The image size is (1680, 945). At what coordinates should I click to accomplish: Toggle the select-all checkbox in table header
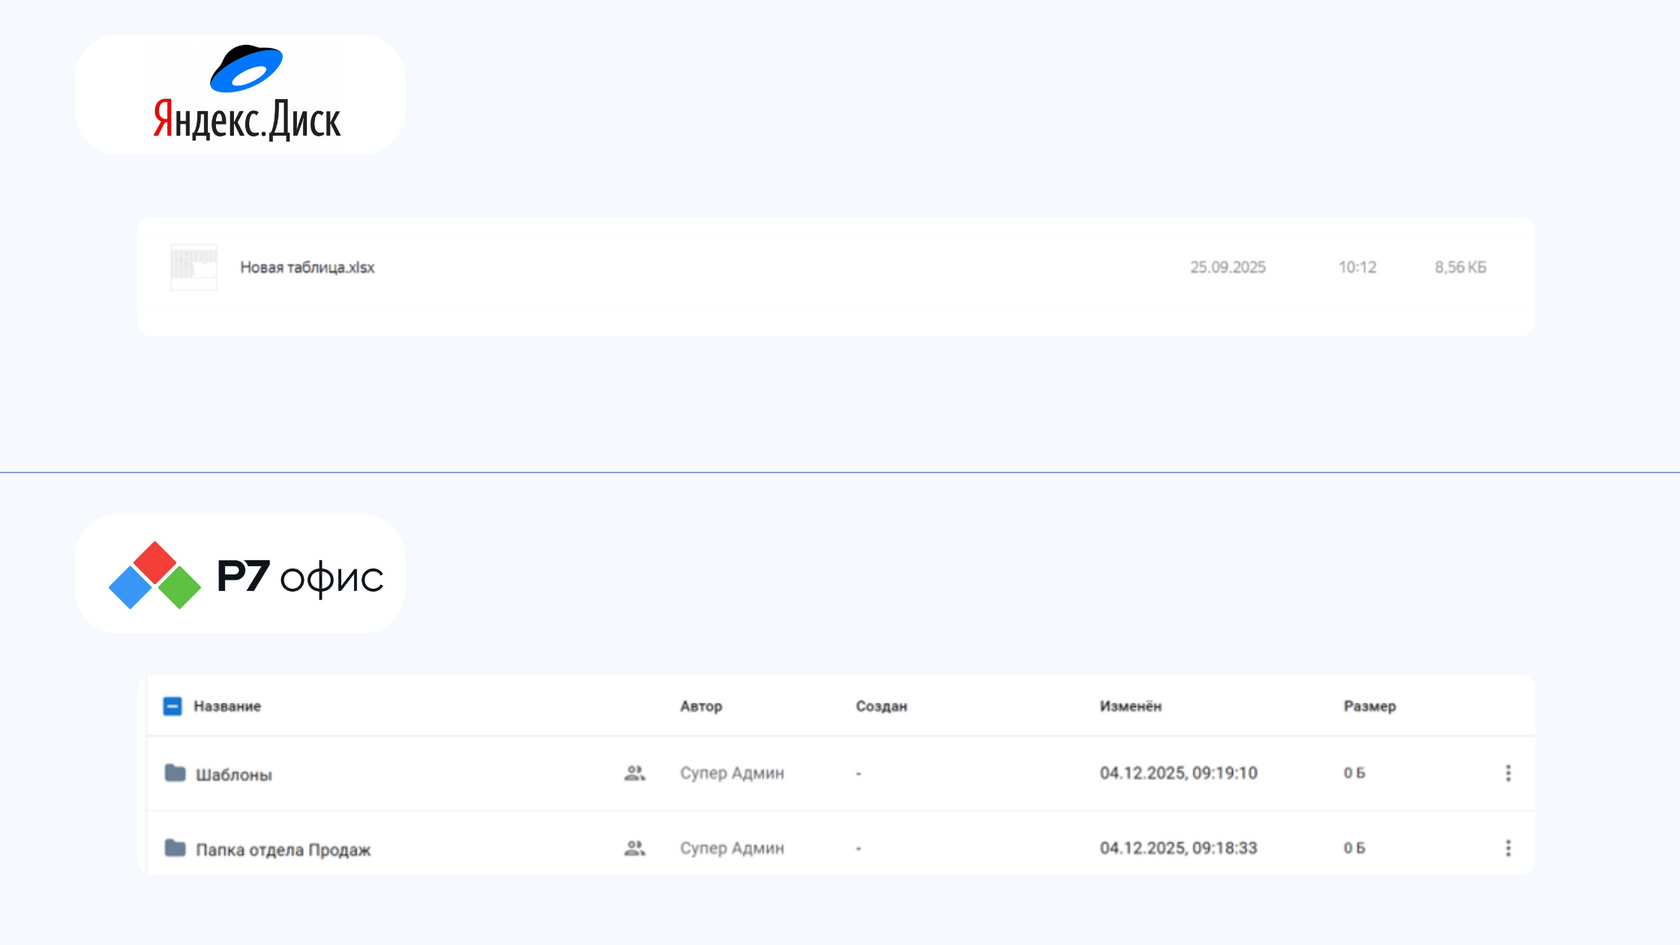point(172,706)
